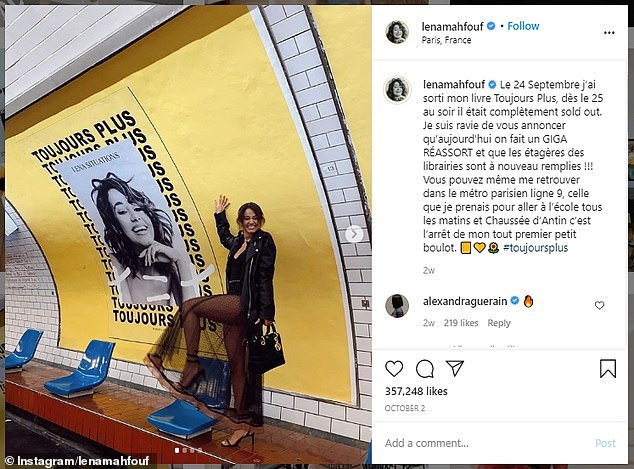Open alexandraguerain's profile from the comment
Viewport: 634px width, 469px height.
click(x=465, y=301)
